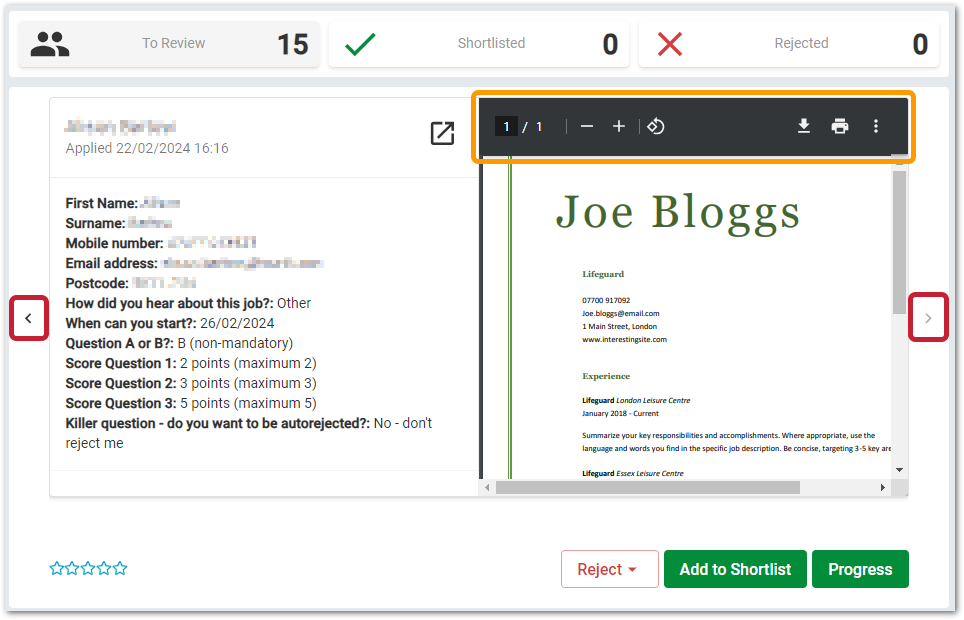
Task: Rotate the CV document
Action: (x=656, y=126)
